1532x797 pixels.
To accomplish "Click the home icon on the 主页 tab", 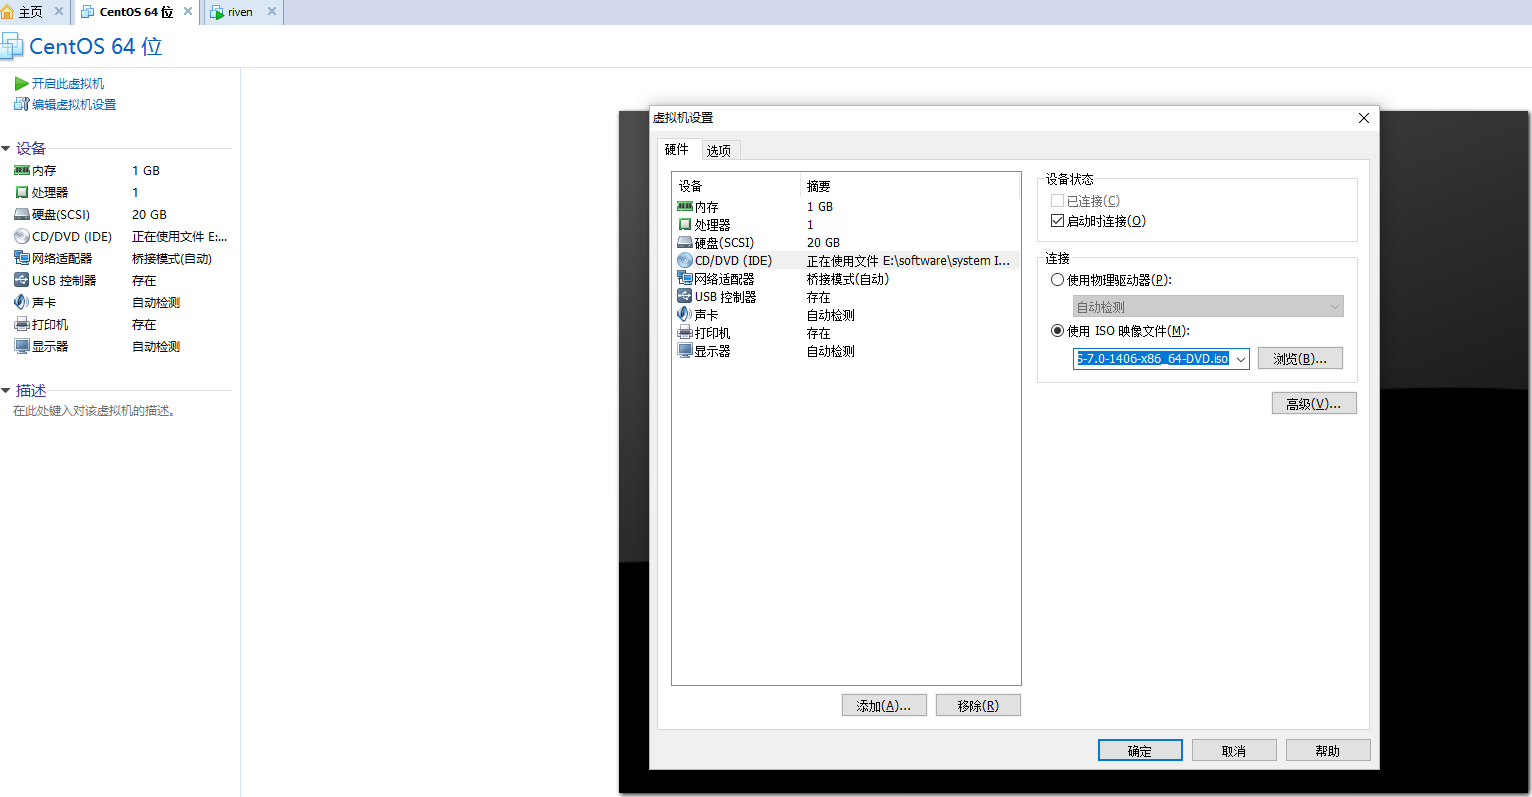I will 8,12.
